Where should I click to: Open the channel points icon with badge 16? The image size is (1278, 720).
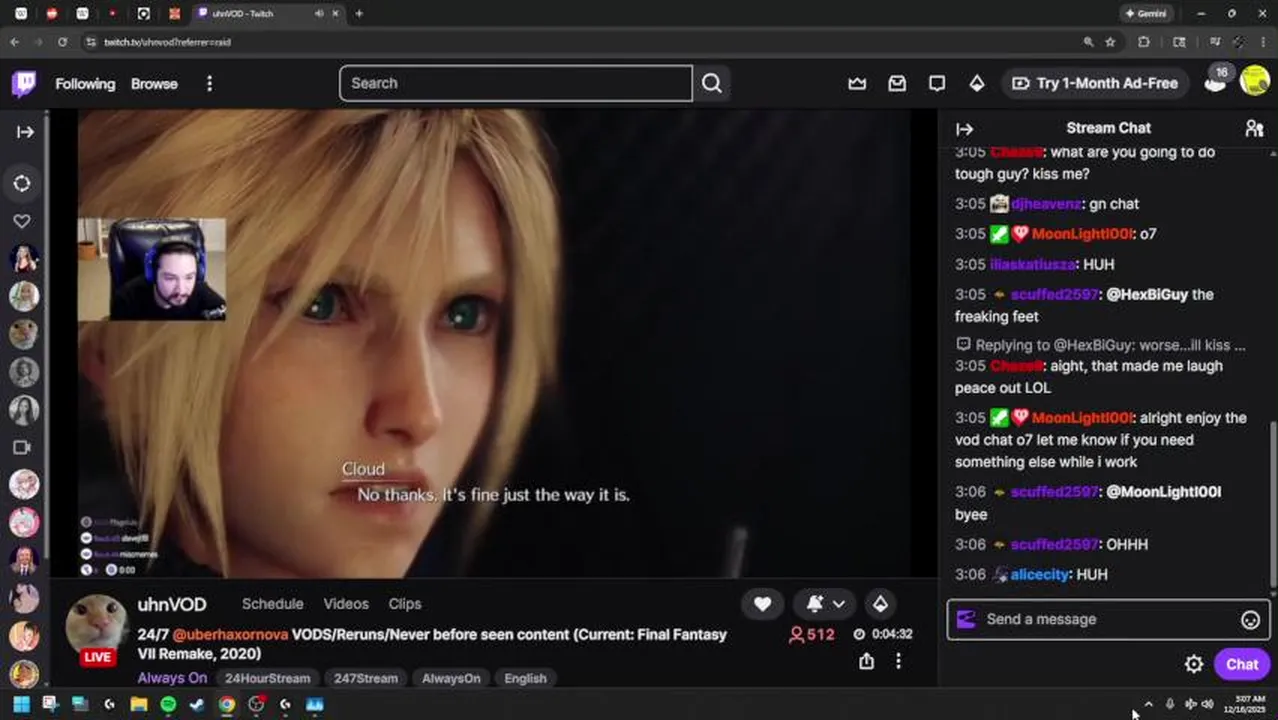click(x=1216, y=81)
